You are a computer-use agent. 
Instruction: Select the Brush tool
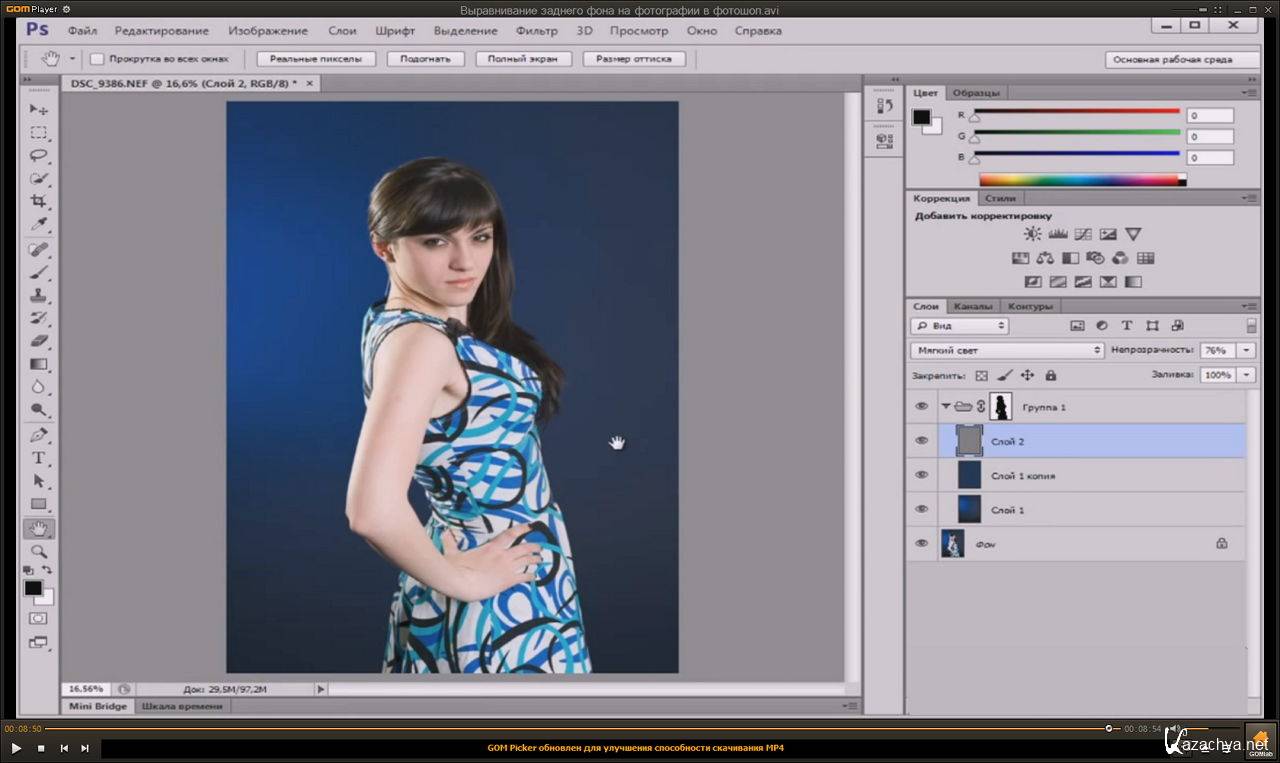pyautogui.click(x=38, y=272)
